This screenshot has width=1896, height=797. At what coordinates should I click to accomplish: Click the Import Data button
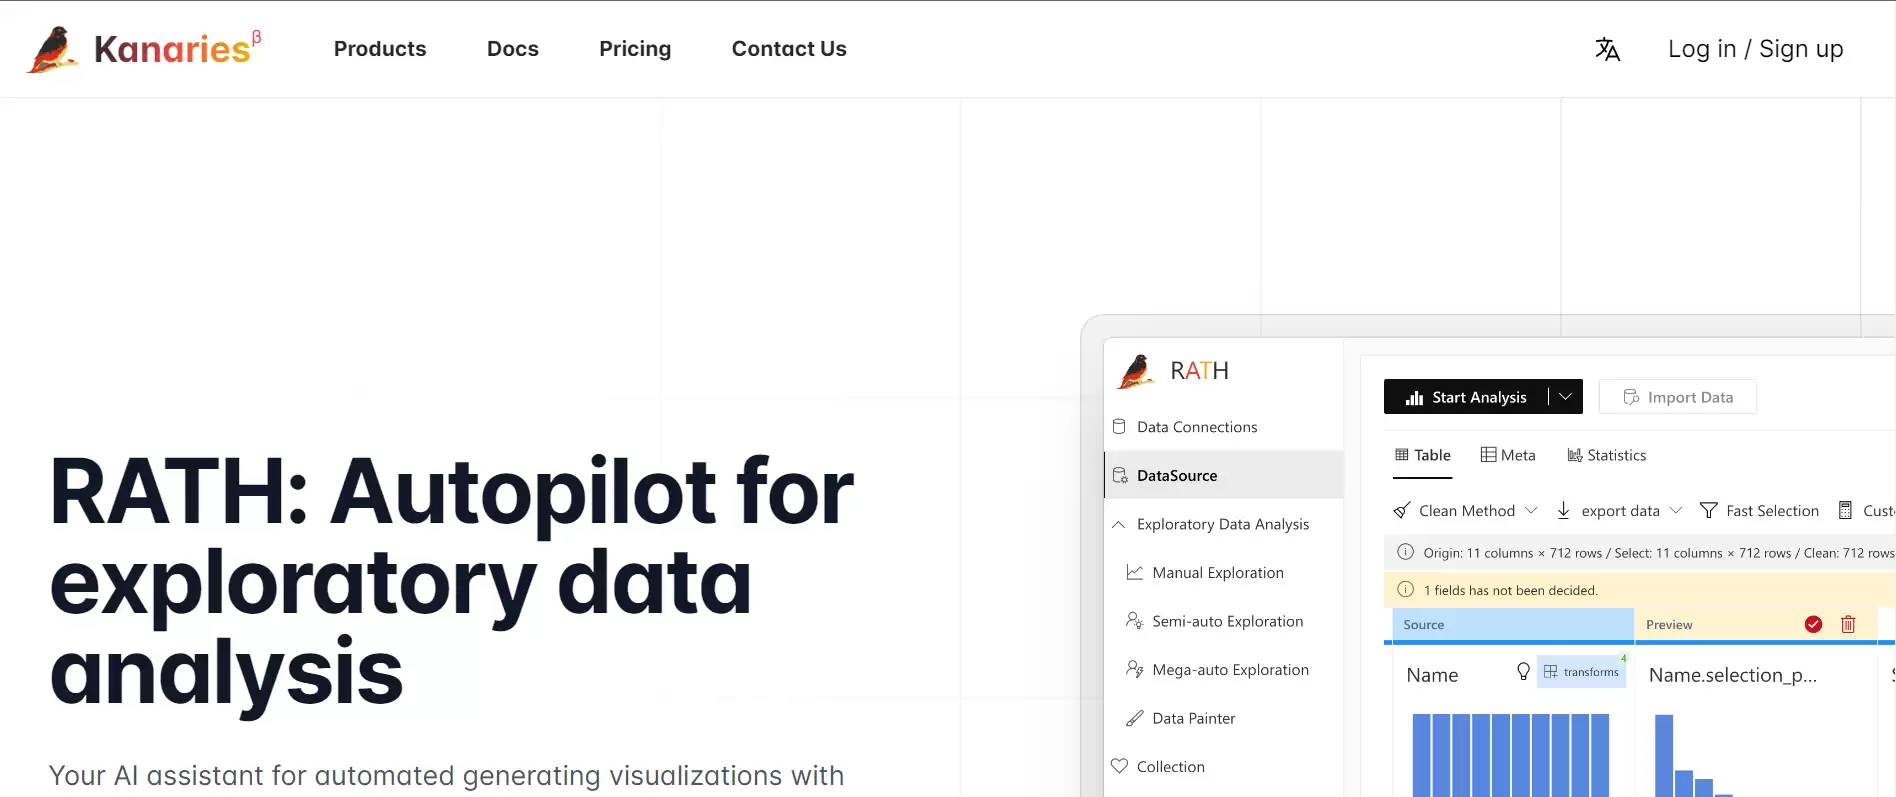pyautogui.click(x=1677, y=397)
